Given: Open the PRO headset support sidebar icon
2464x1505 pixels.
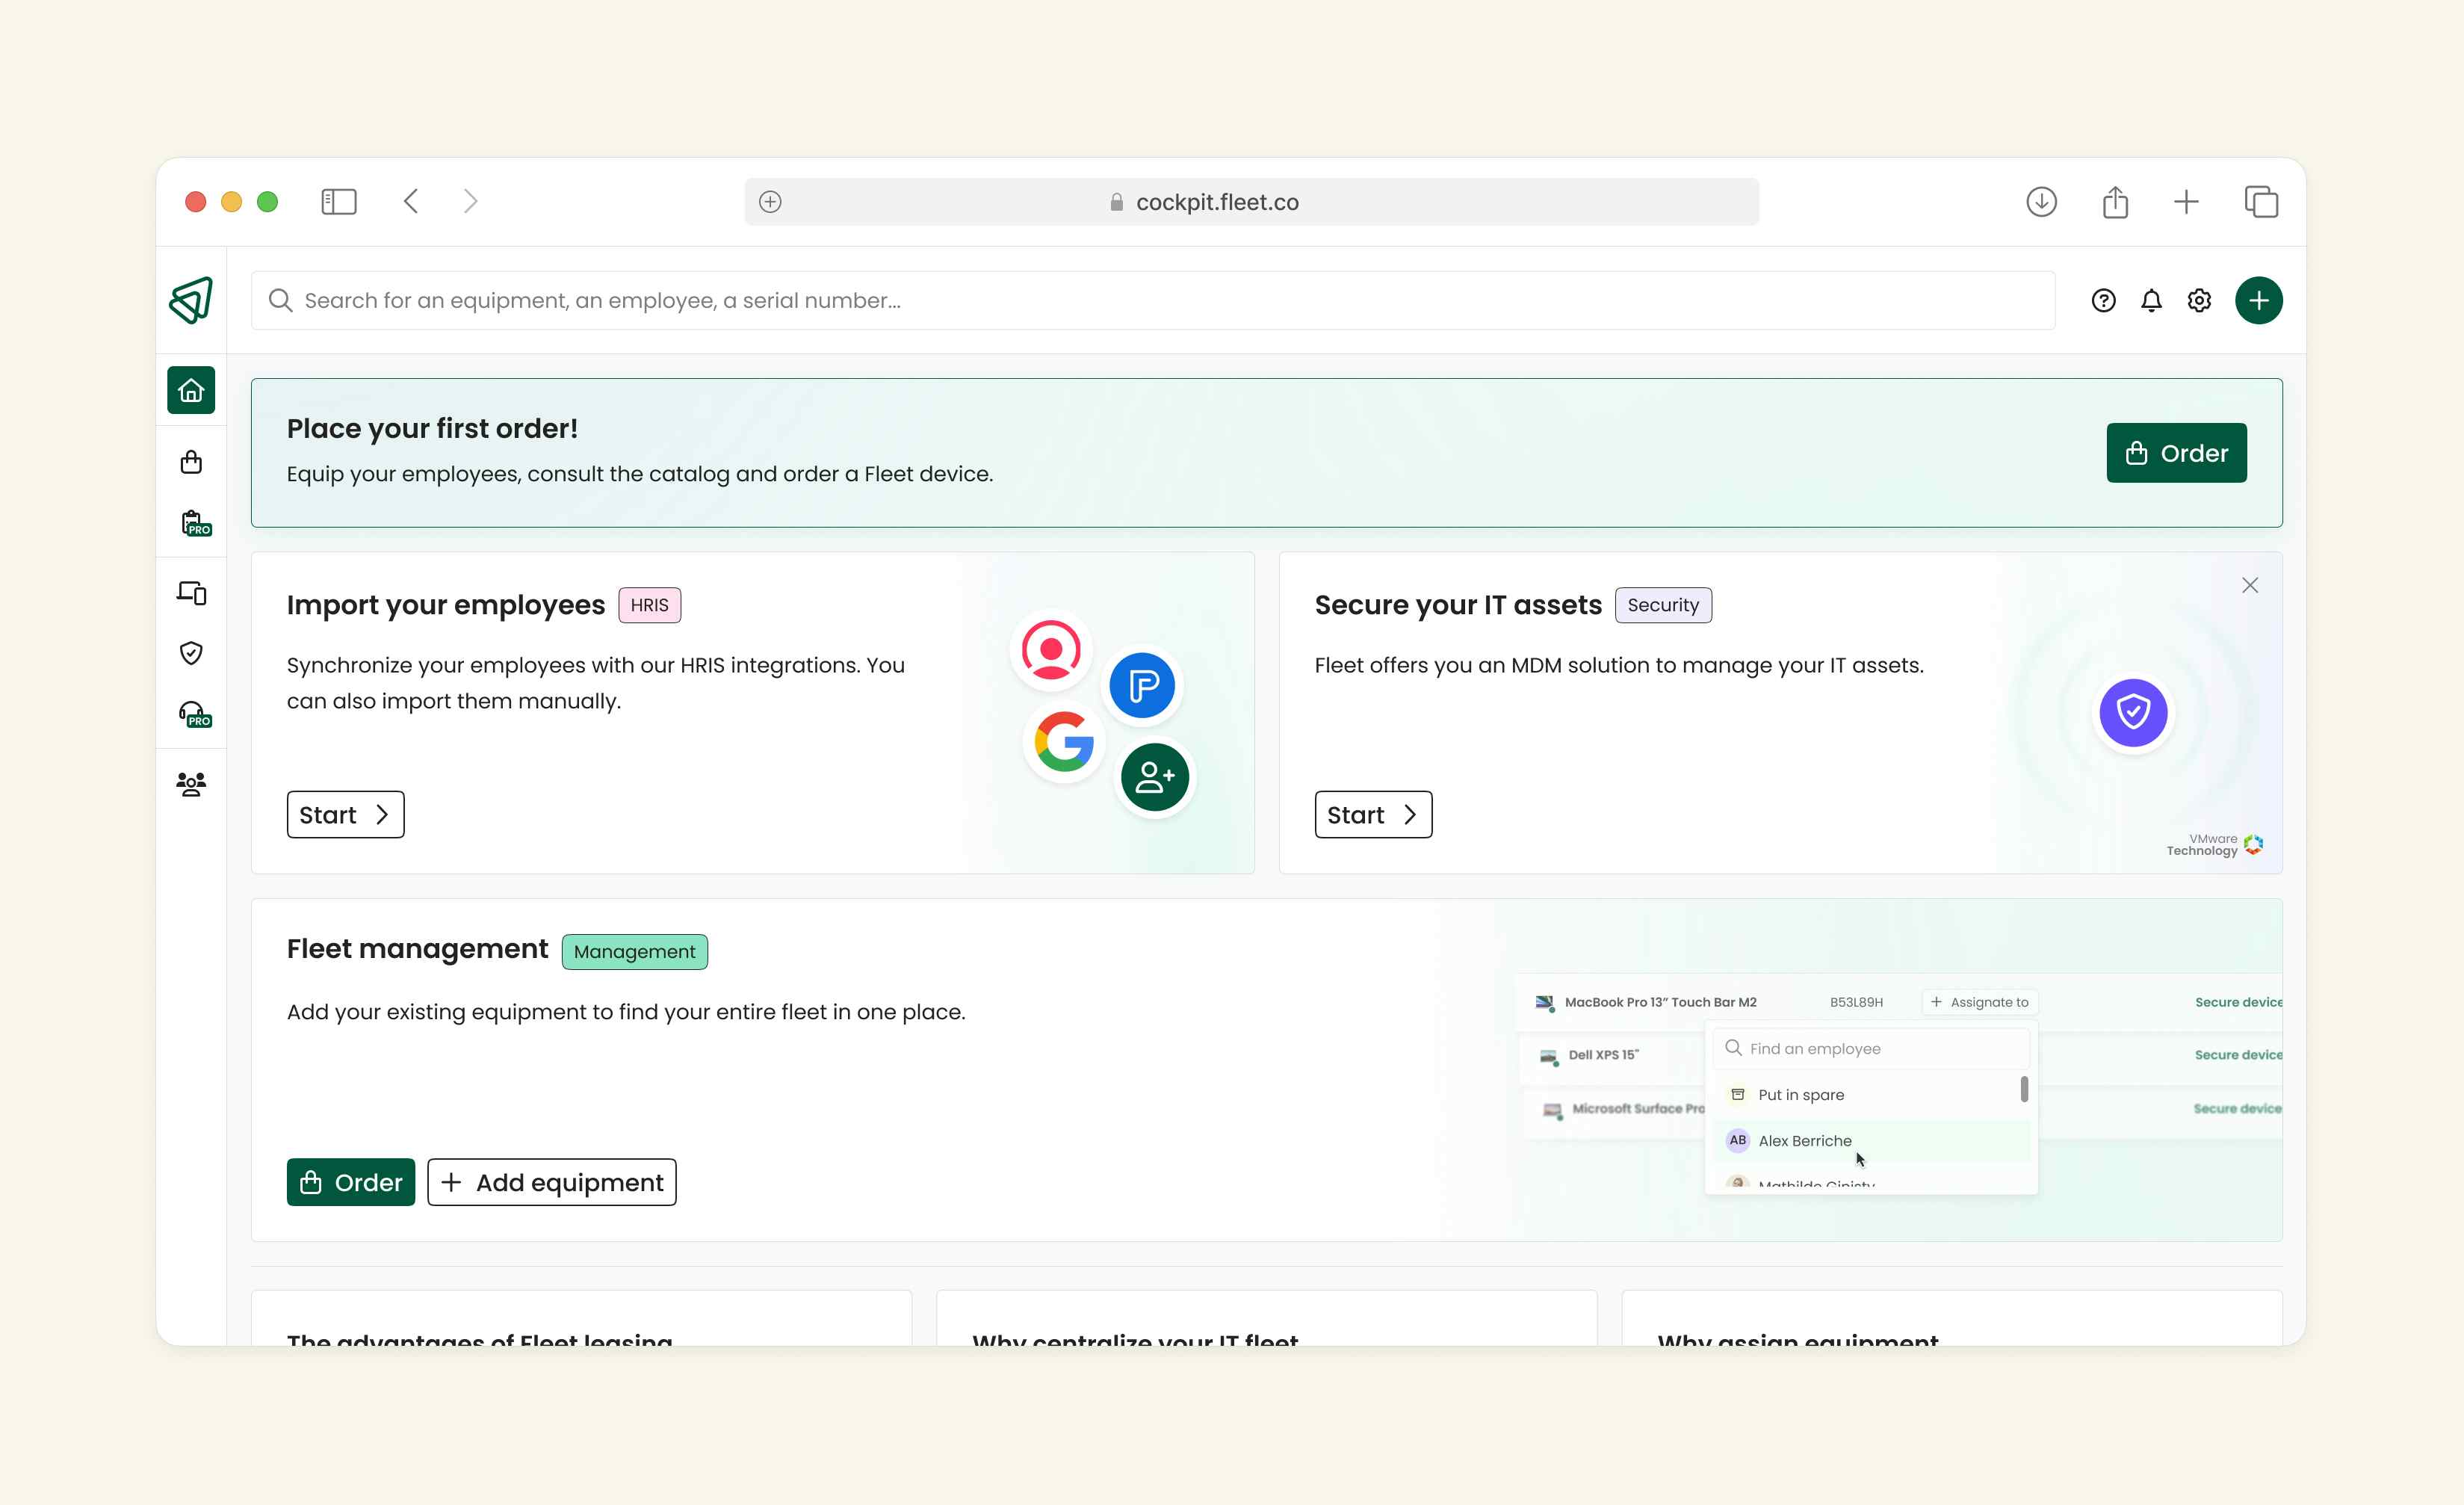Looking at the screenshot, I should pyautogui.click(x=194, y=714).
